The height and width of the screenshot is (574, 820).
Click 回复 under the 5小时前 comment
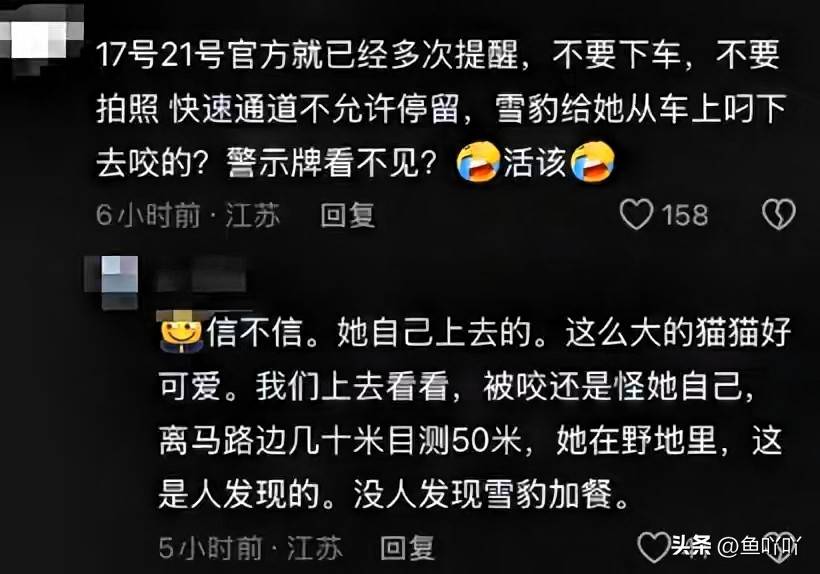click(x=407, y=548)
